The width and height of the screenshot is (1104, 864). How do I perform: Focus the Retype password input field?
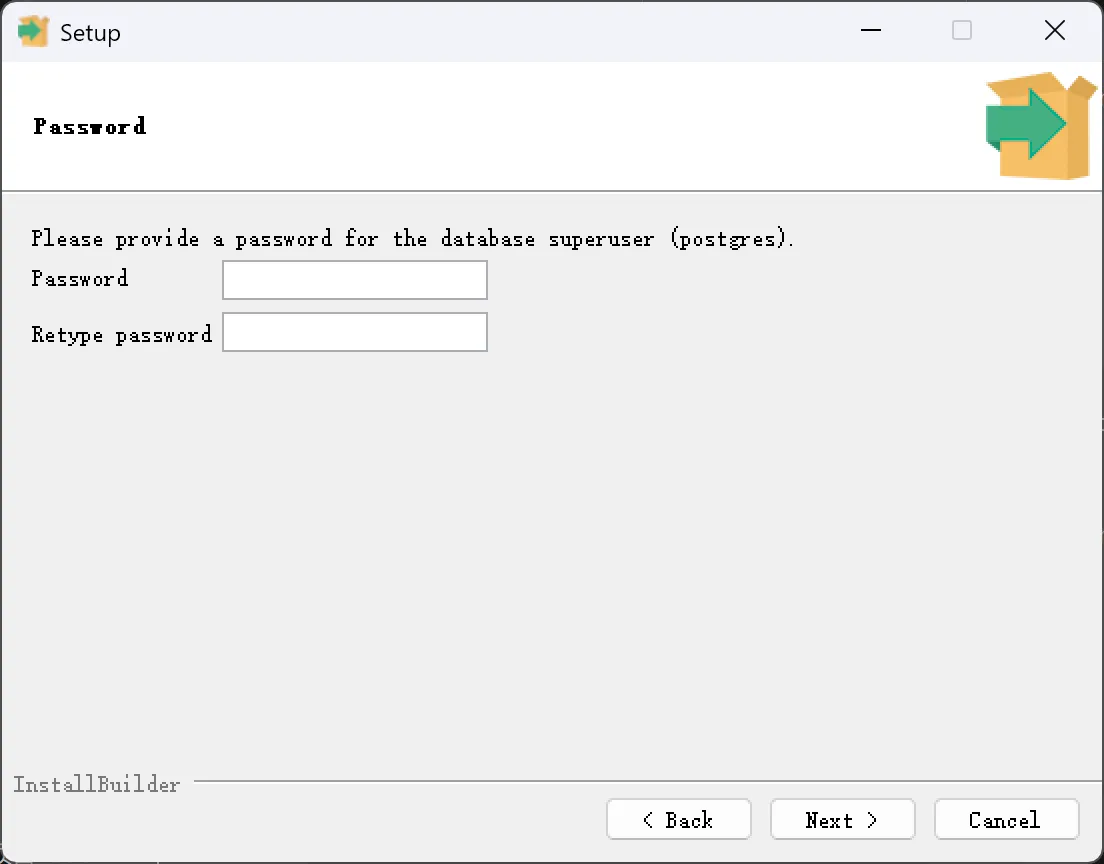(355, 332)
